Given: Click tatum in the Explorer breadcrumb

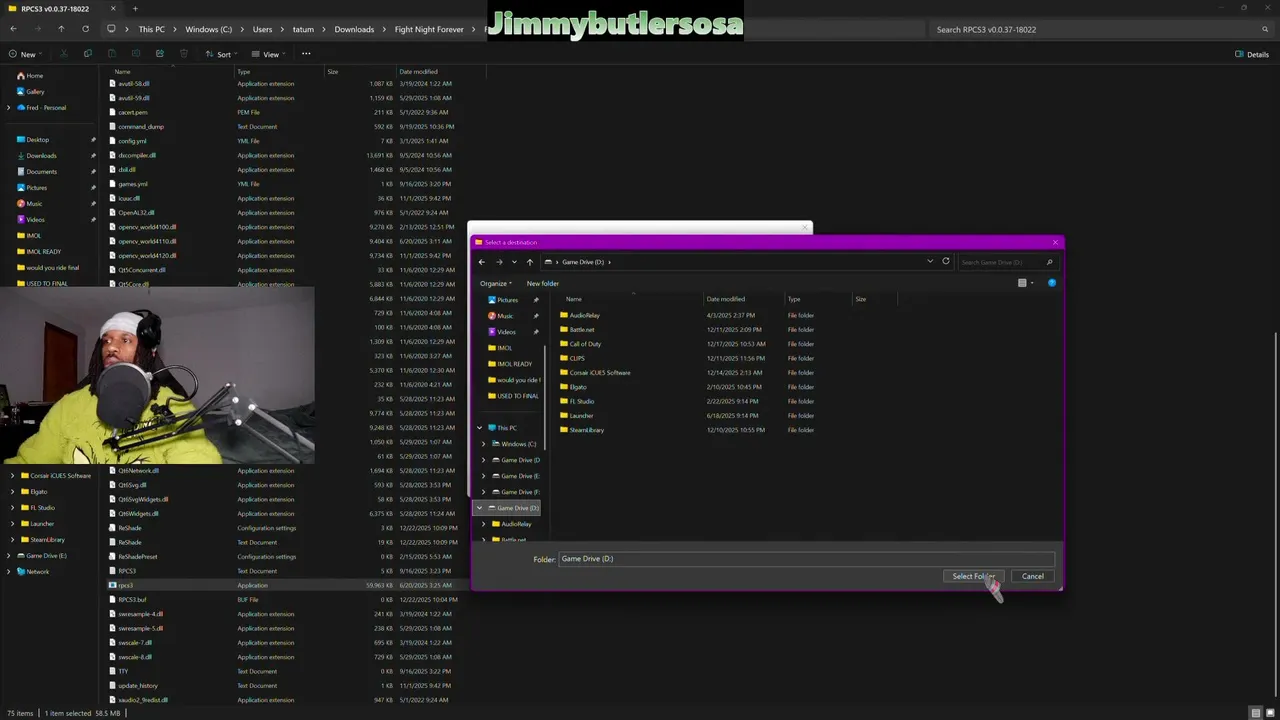Looking at the screenshot, I should click(x=303, y=29).
